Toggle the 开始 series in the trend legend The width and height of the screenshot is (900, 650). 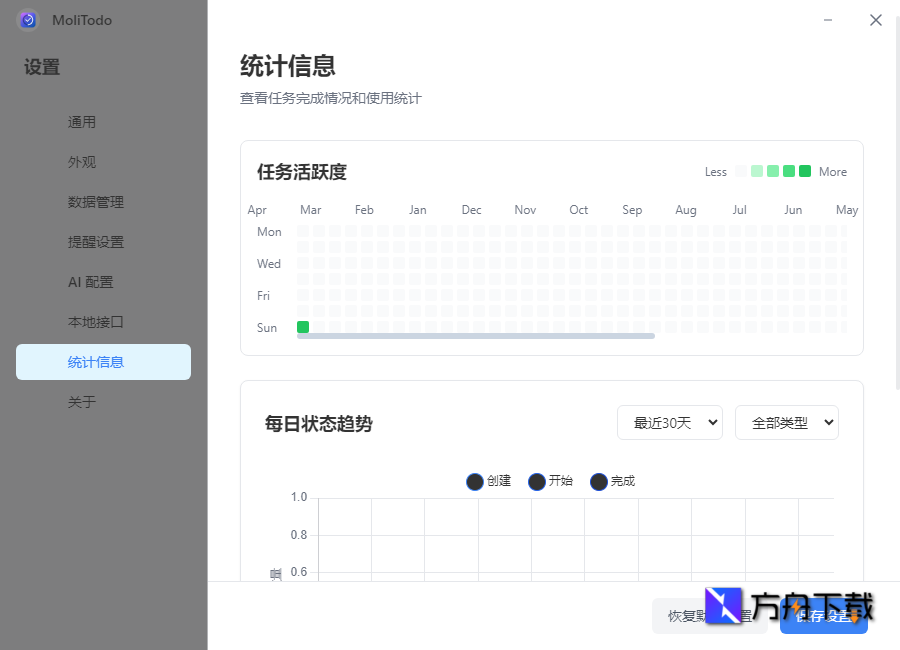(x=550, y=481)
